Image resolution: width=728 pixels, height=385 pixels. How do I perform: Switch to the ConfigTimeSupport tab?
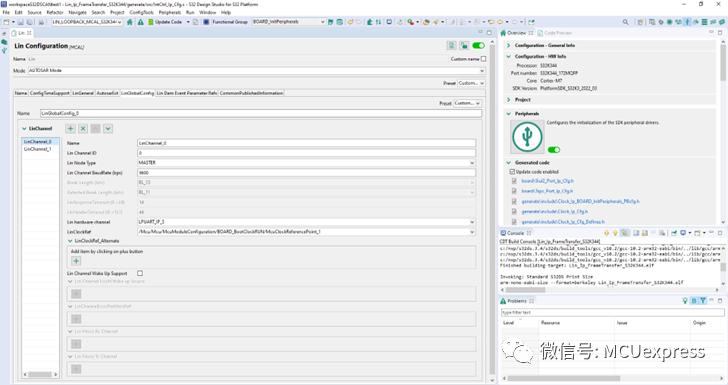[x=50, y=93]
